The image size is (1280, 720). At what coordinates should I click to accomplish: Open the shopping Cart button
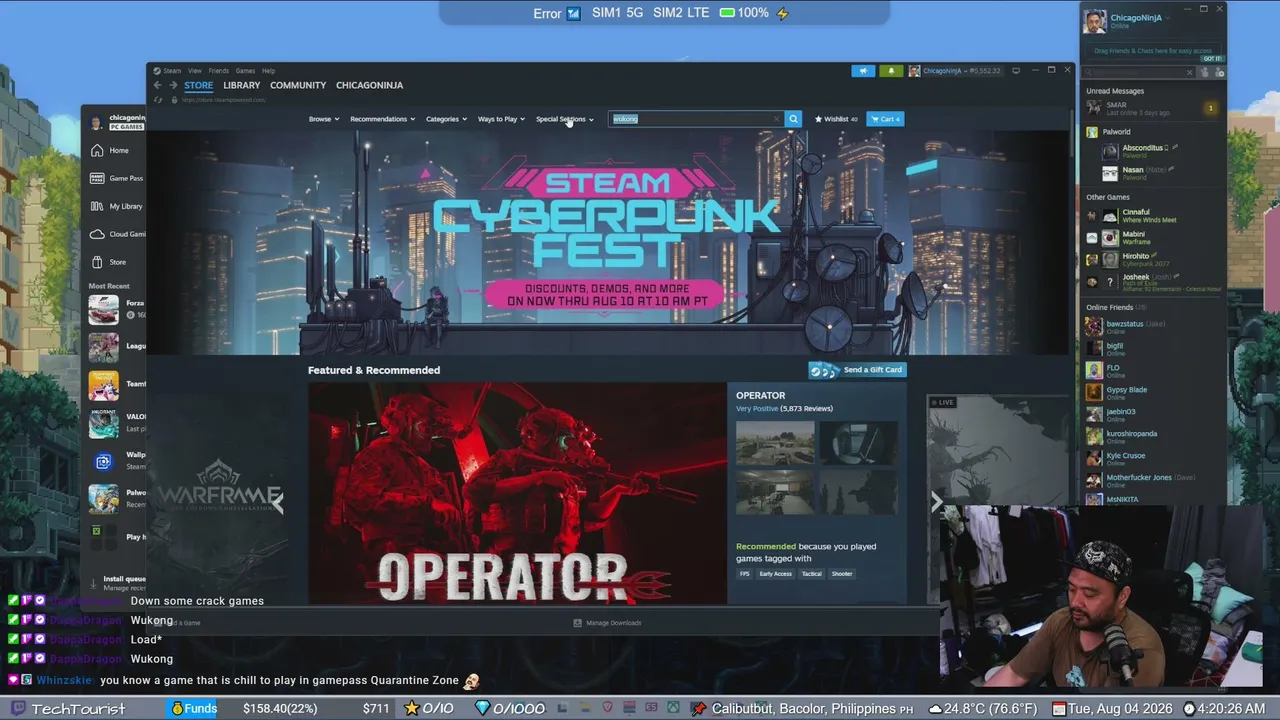[885, 119]
